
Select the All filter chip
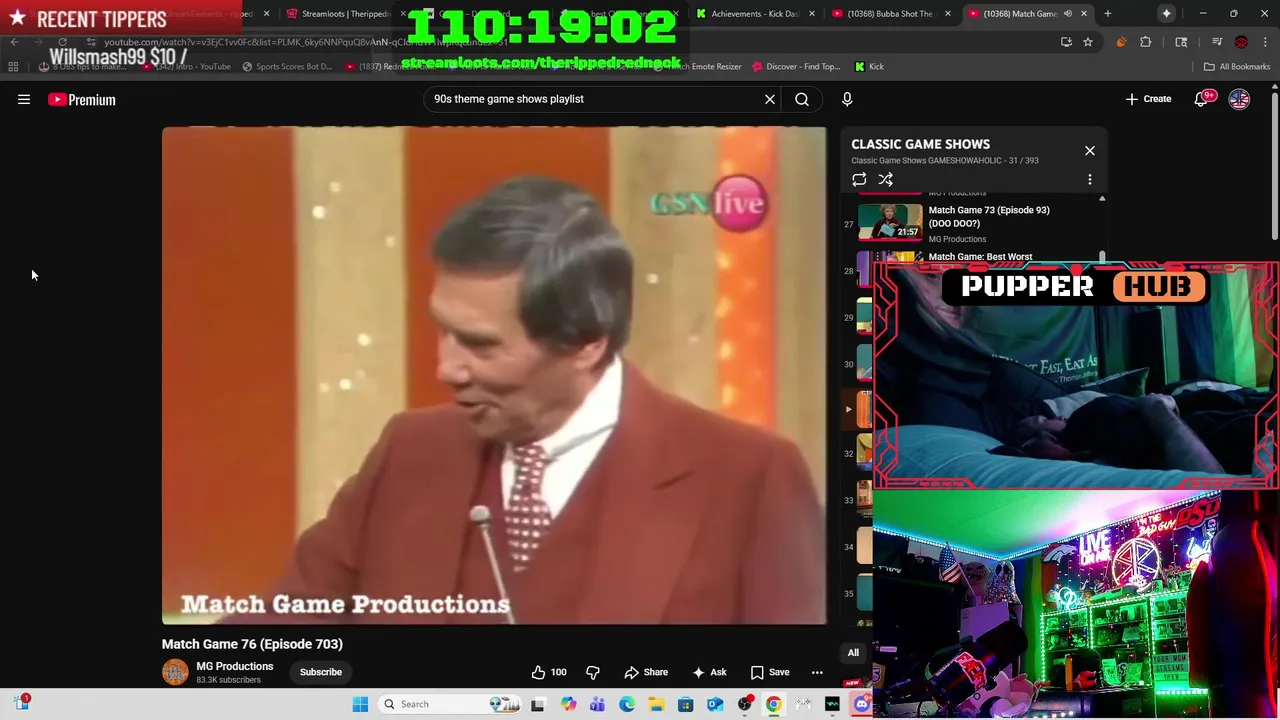click(853, 653)
